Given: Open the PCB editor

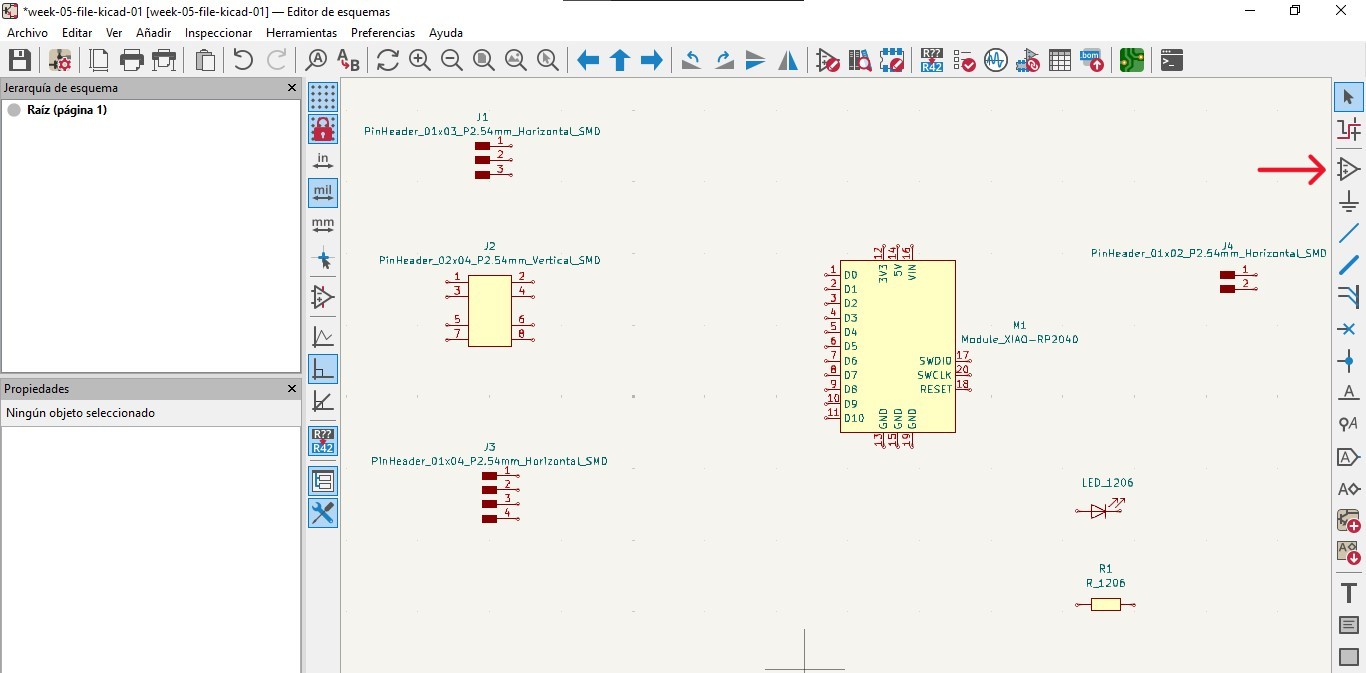Looking at the screenshot, I should point(1132,60).
